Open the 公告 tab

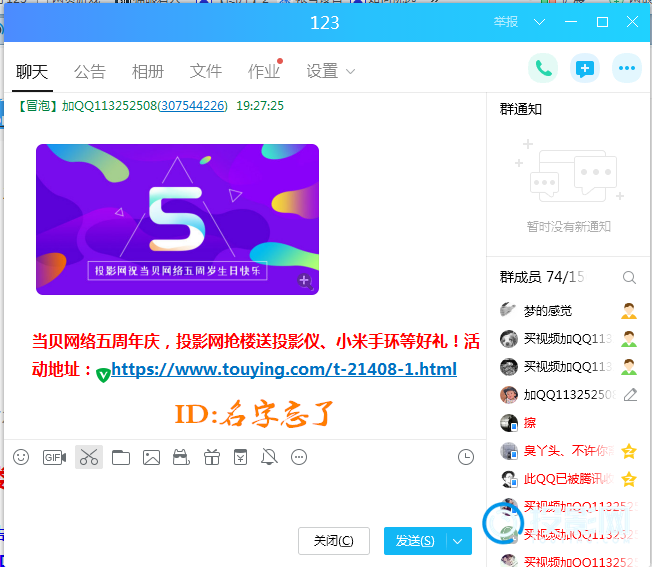[x=90, y=71]
